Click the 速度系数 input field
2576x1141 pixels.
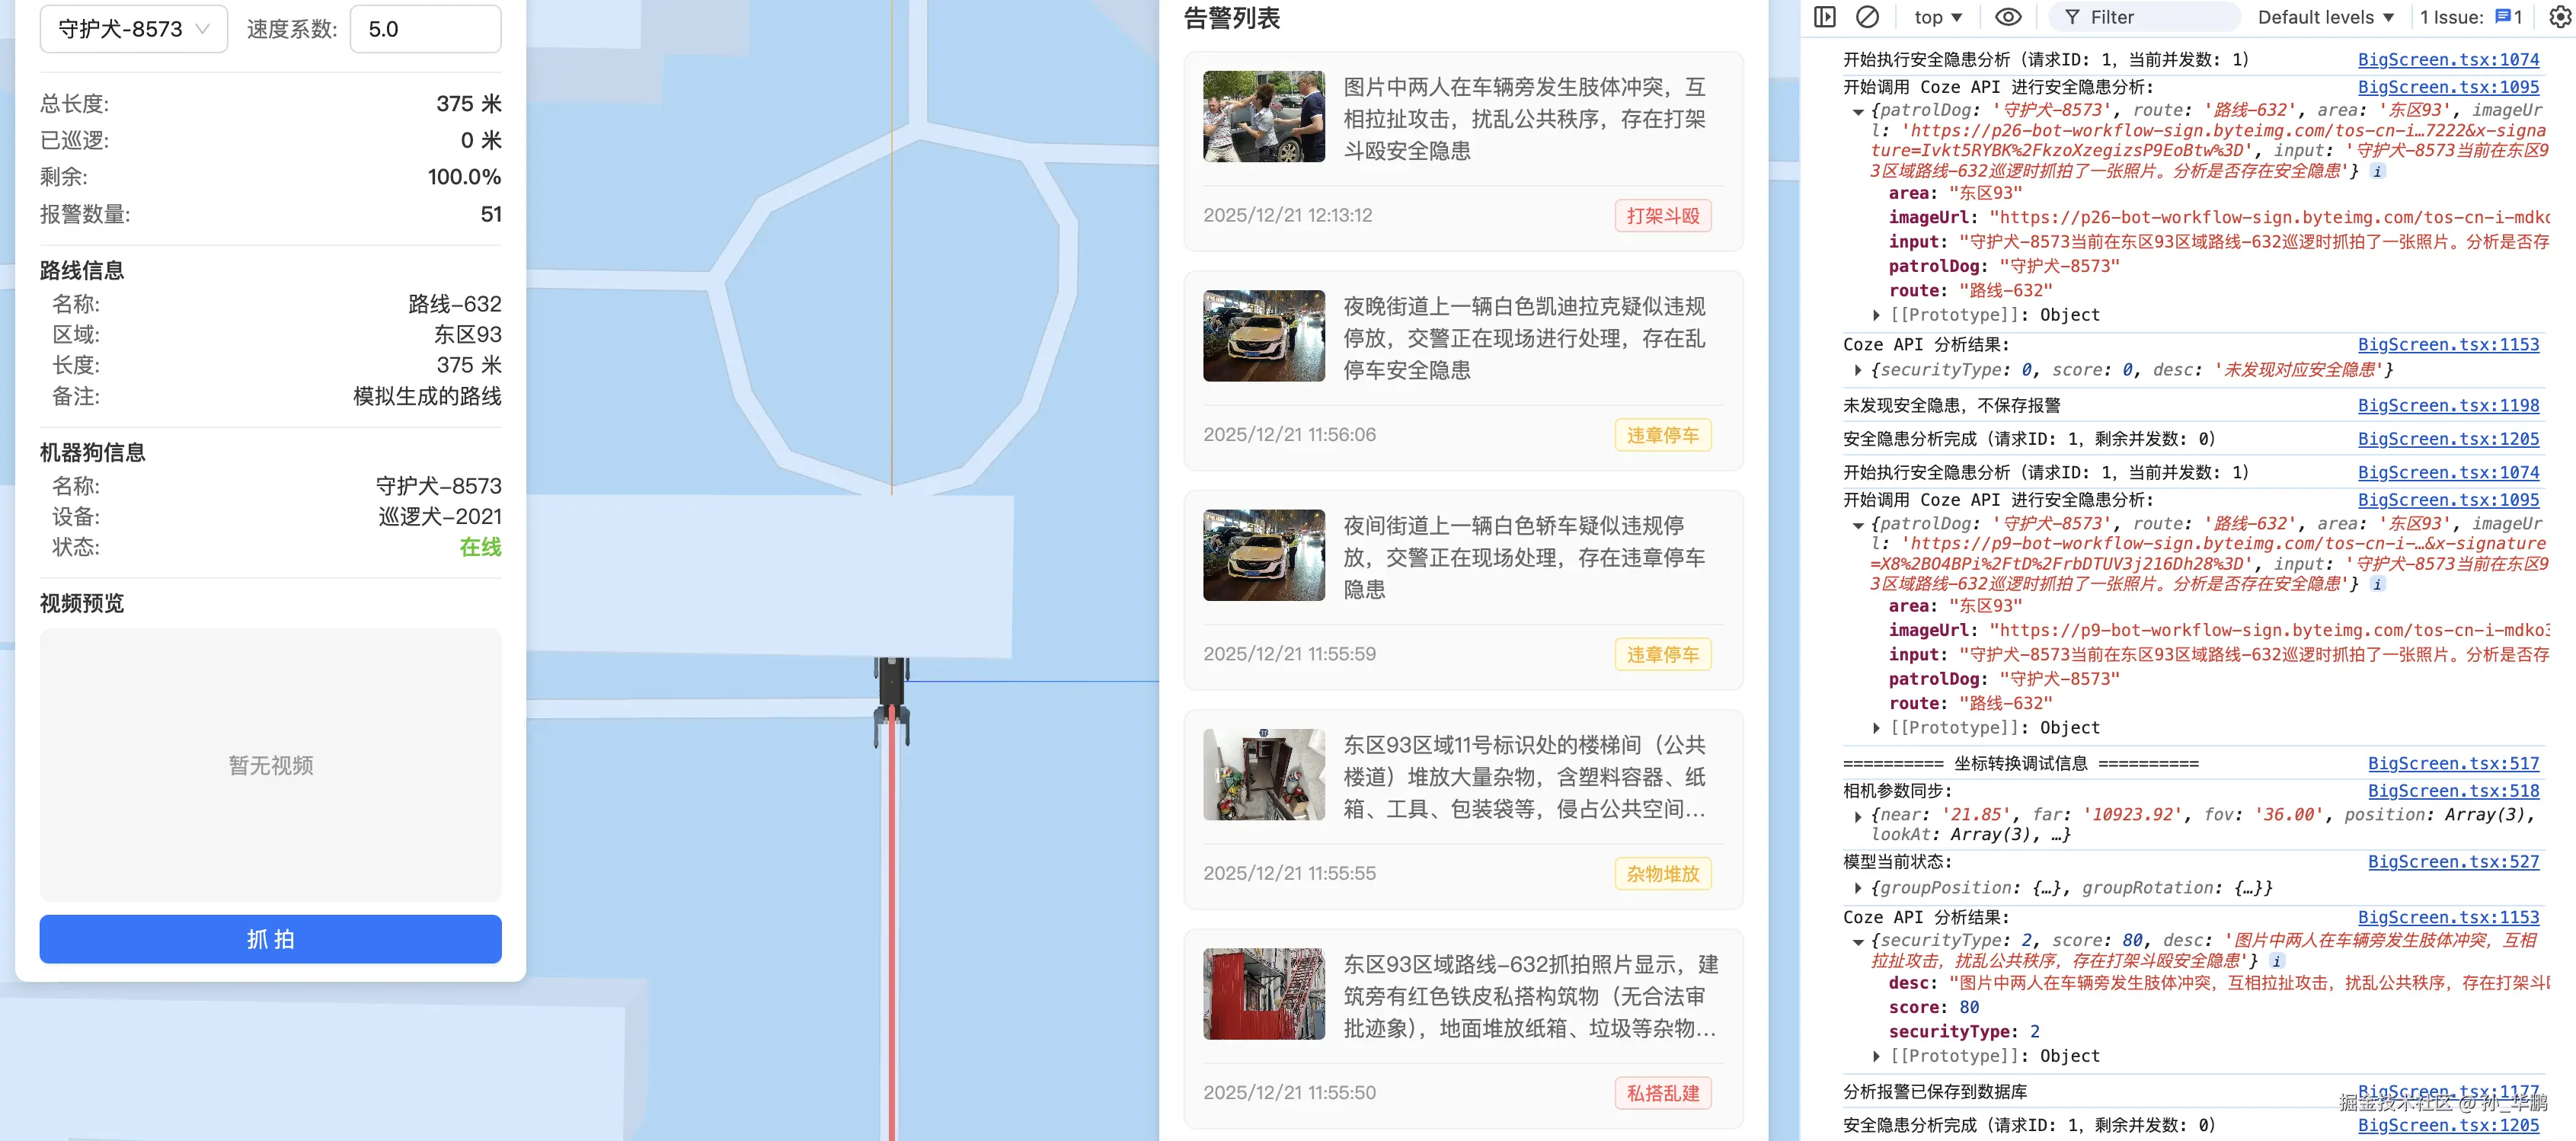pyautogui.click(x=425, y=29)
